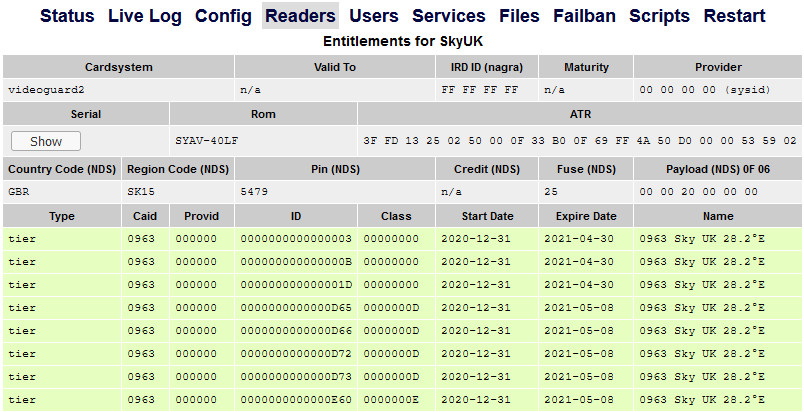Click the Cardsystem column header
The height and width of the screenshot is (412, 804).
118,67
